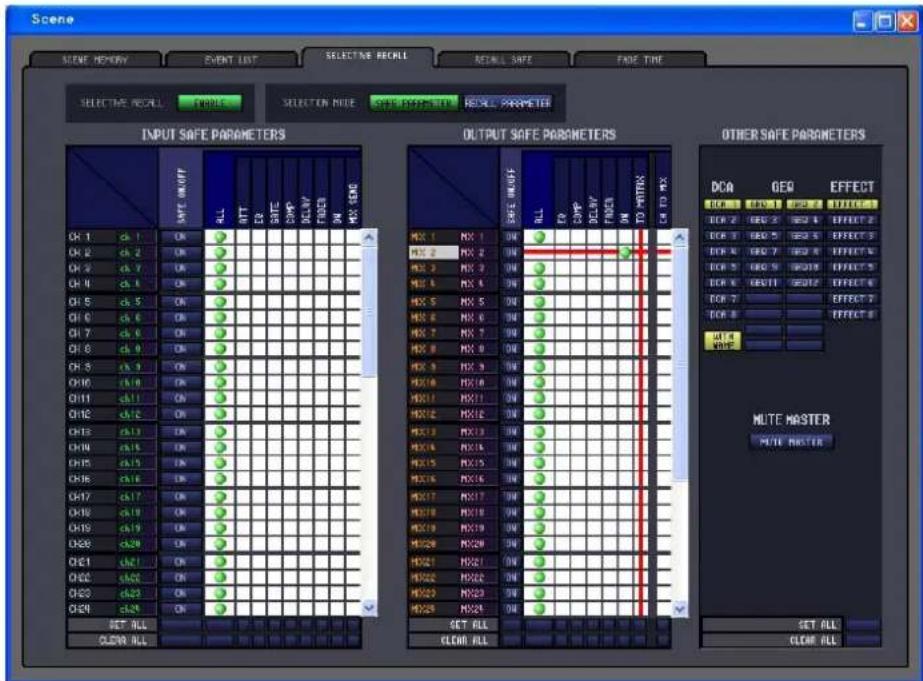The height and width of the screenshot is (681, 923).
Task: Toggle the EFFECT 2 safe button
Action: pos(852,220)
